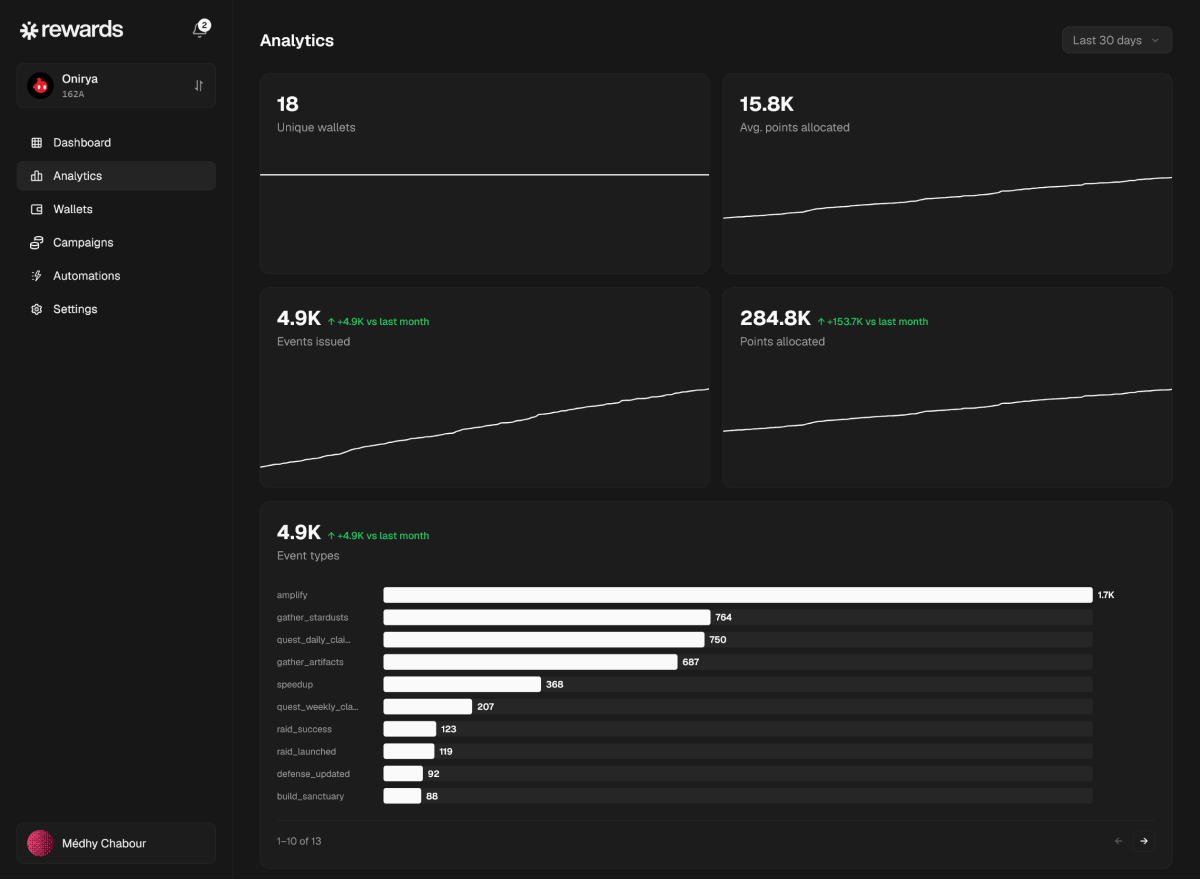Navigate to Campaigns
1200x880 pixels.
click(x=116, y=243)
